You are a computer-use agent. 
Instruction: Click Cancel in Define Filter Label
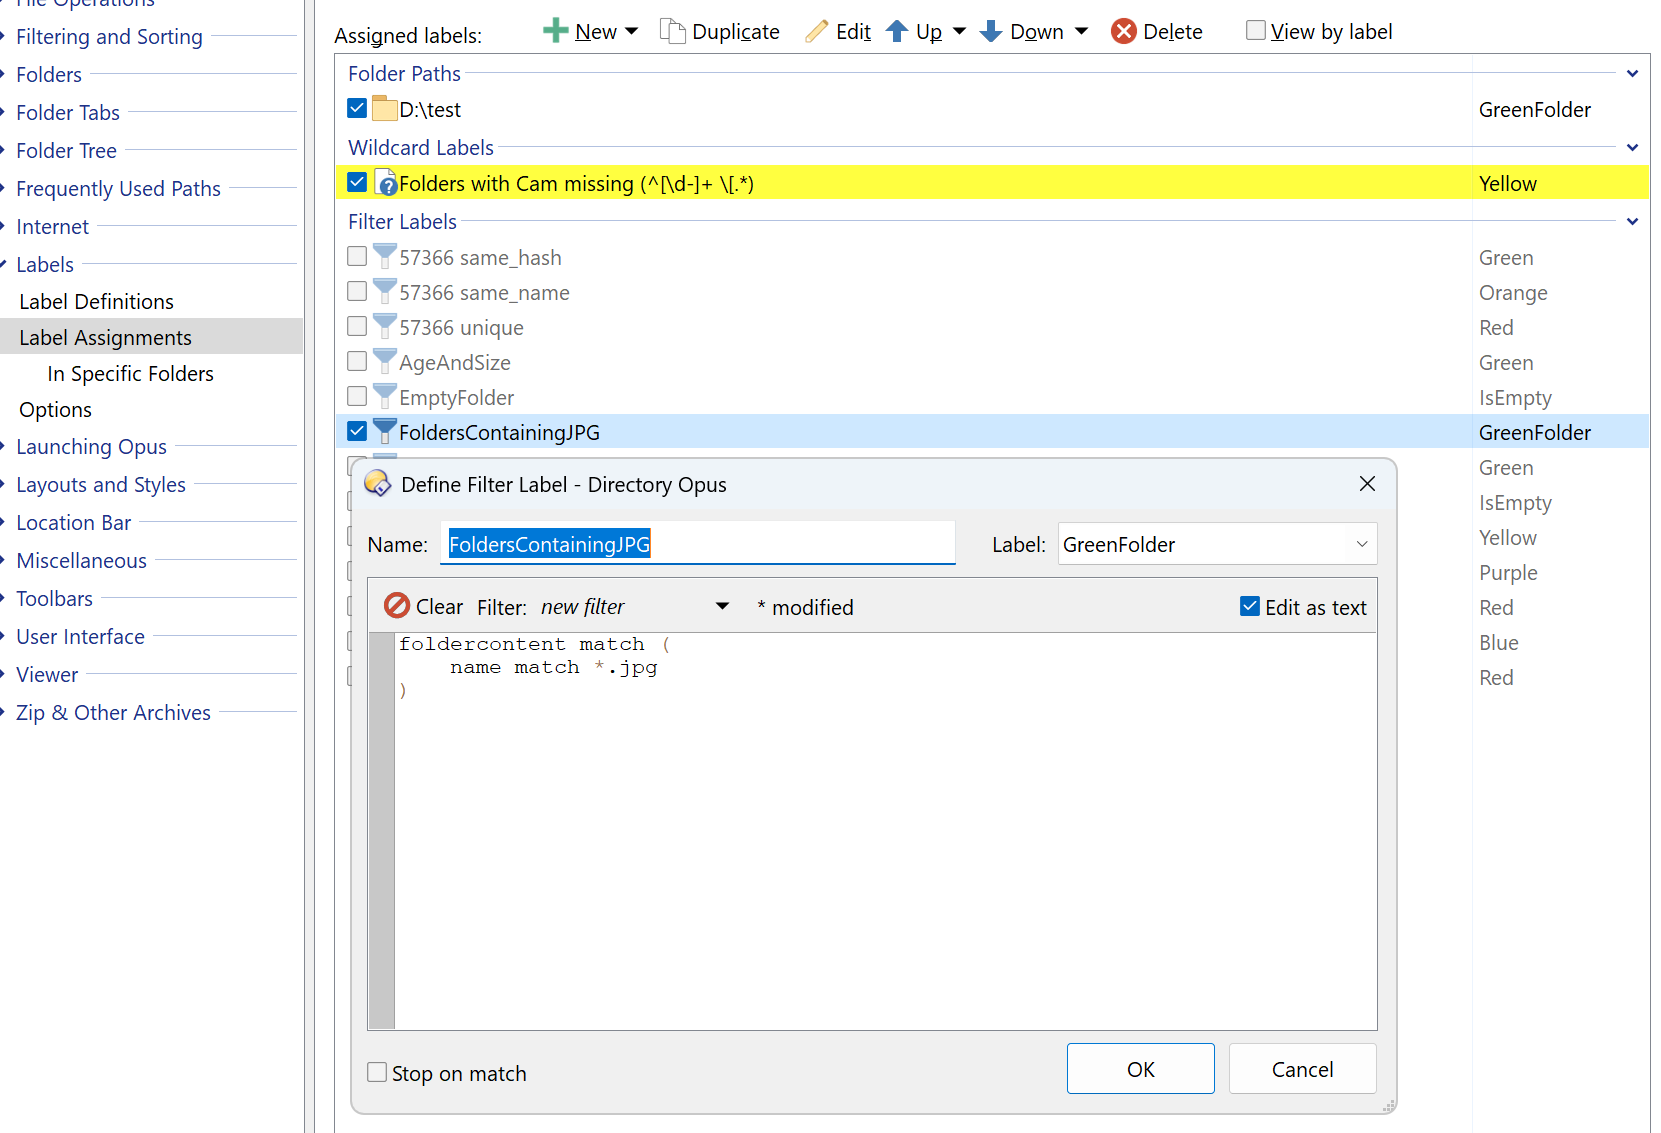1301,1069
